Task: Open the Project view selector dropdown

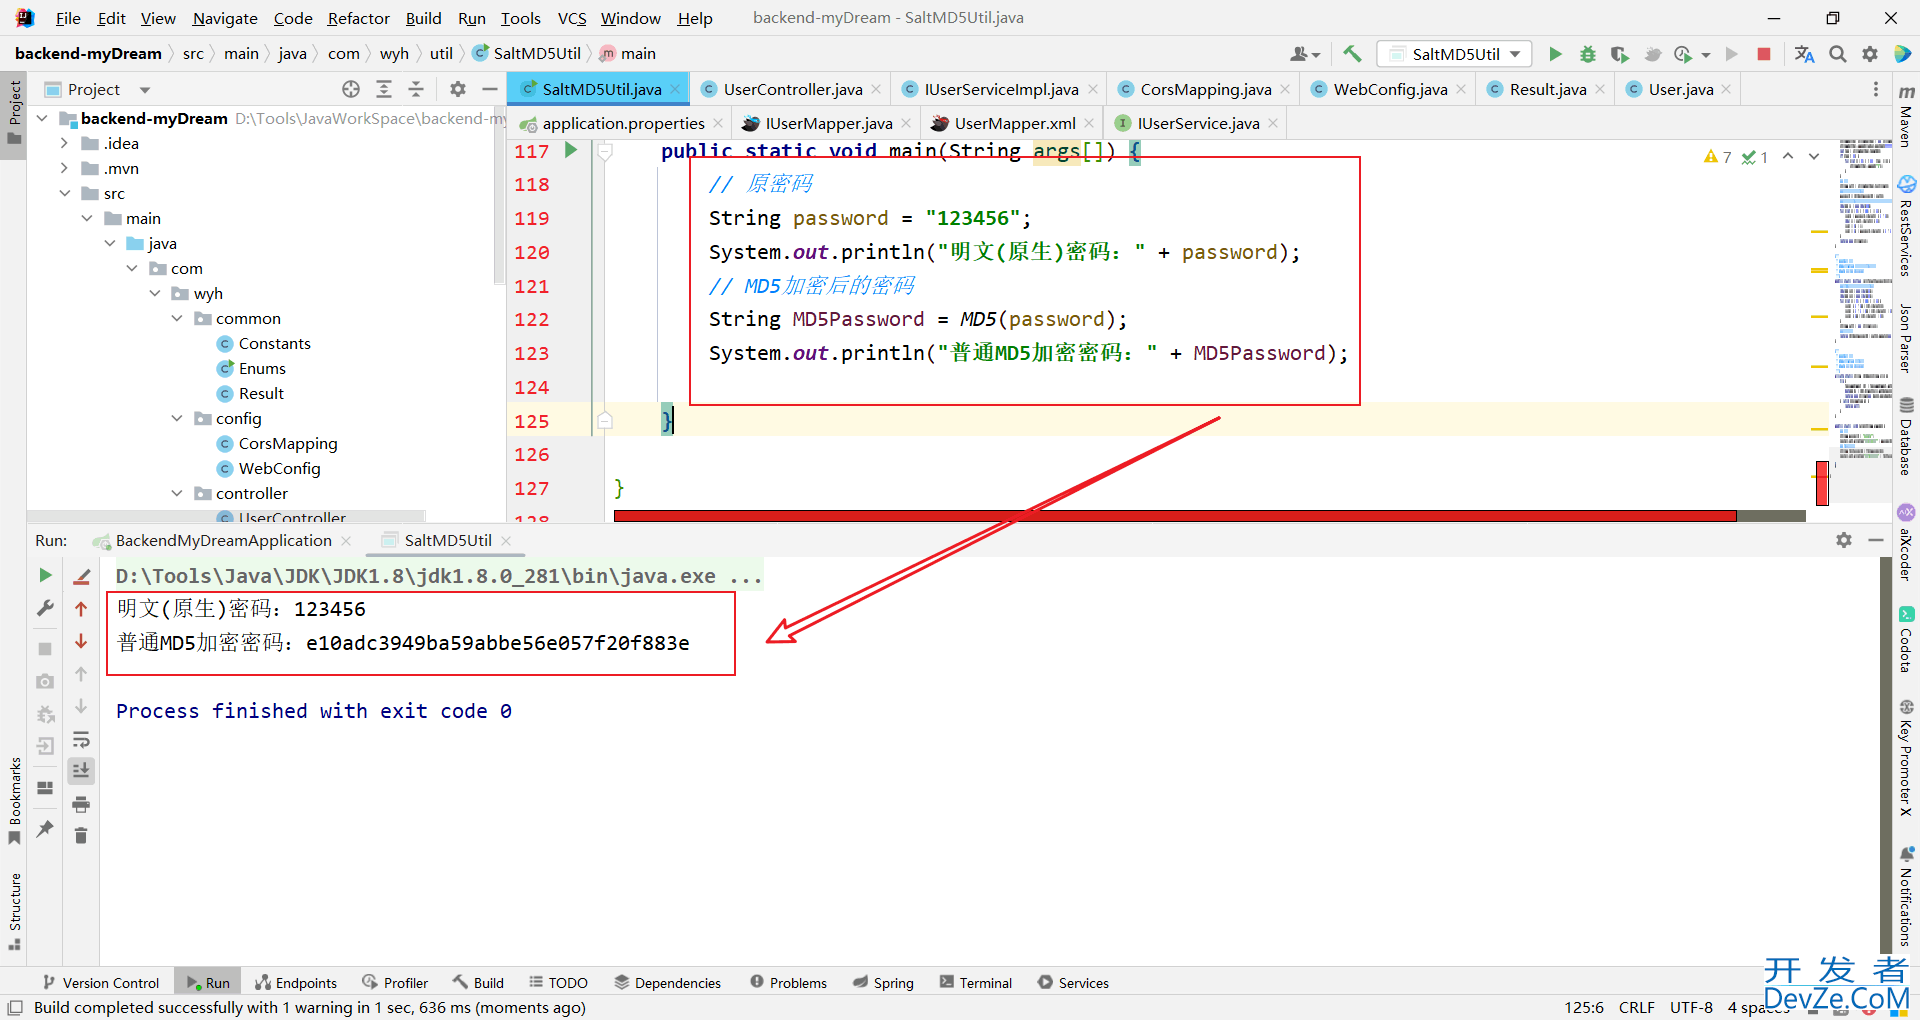Action: coord(145,90)
